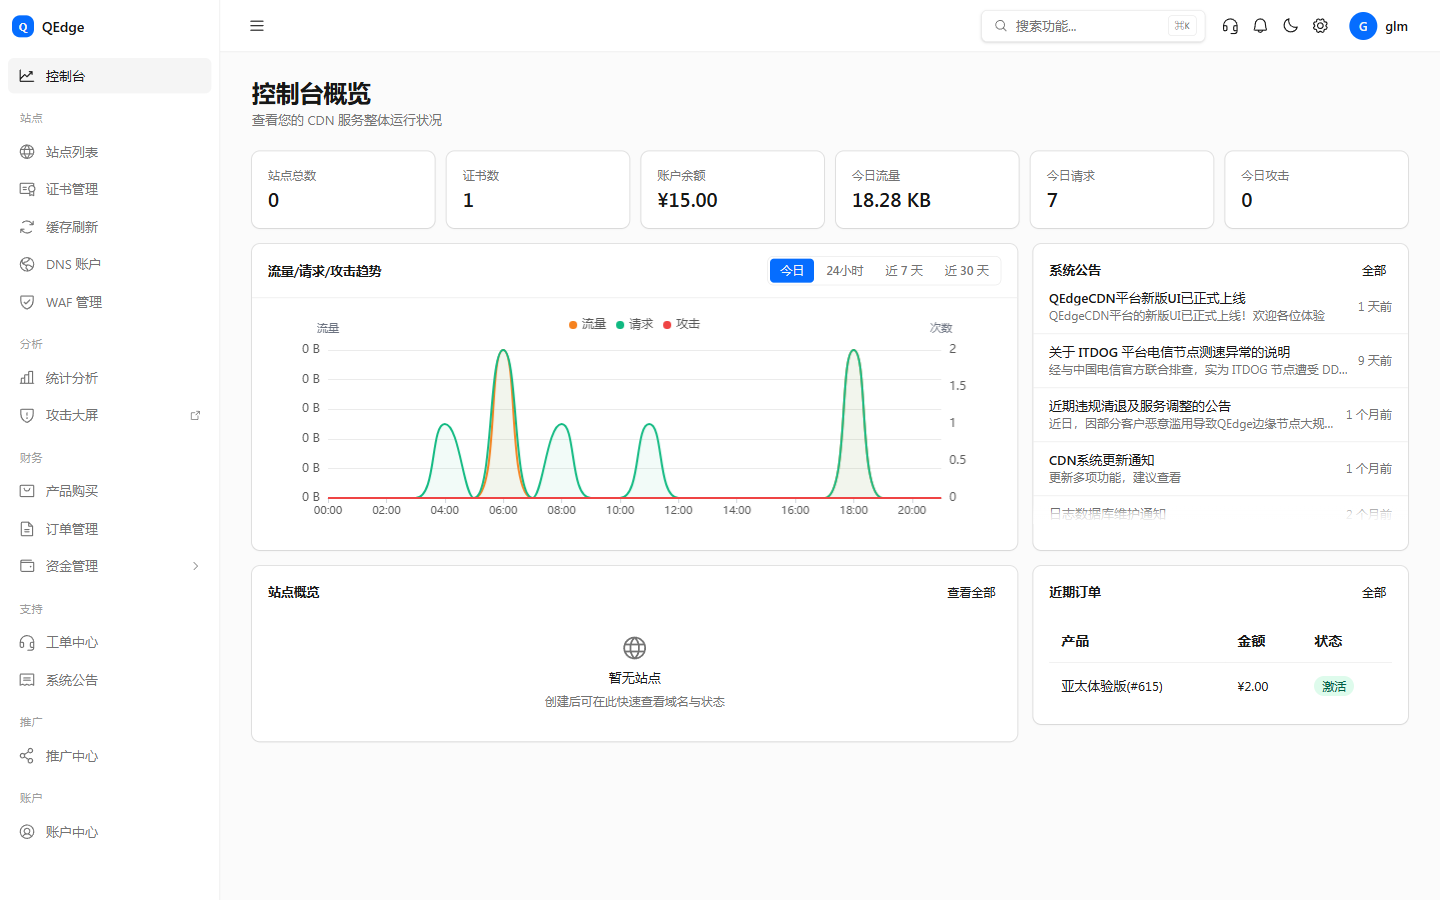Click 全部 link in 近期订单
This screenshot has width=1440, height=900.
[1374, 593]
